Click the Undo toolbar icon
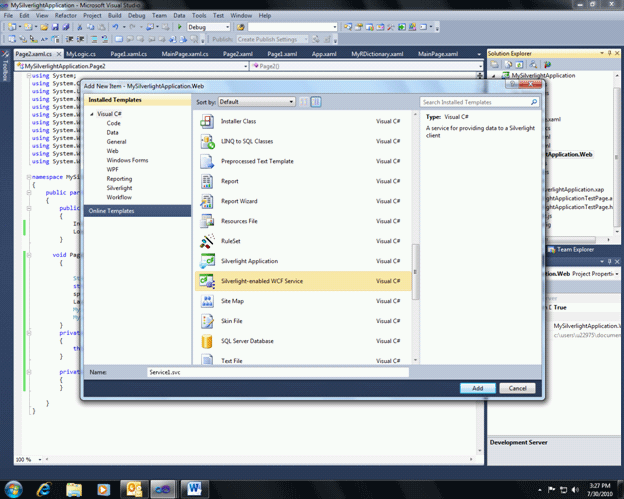The image size is (624, 499). tap(115, 27)
